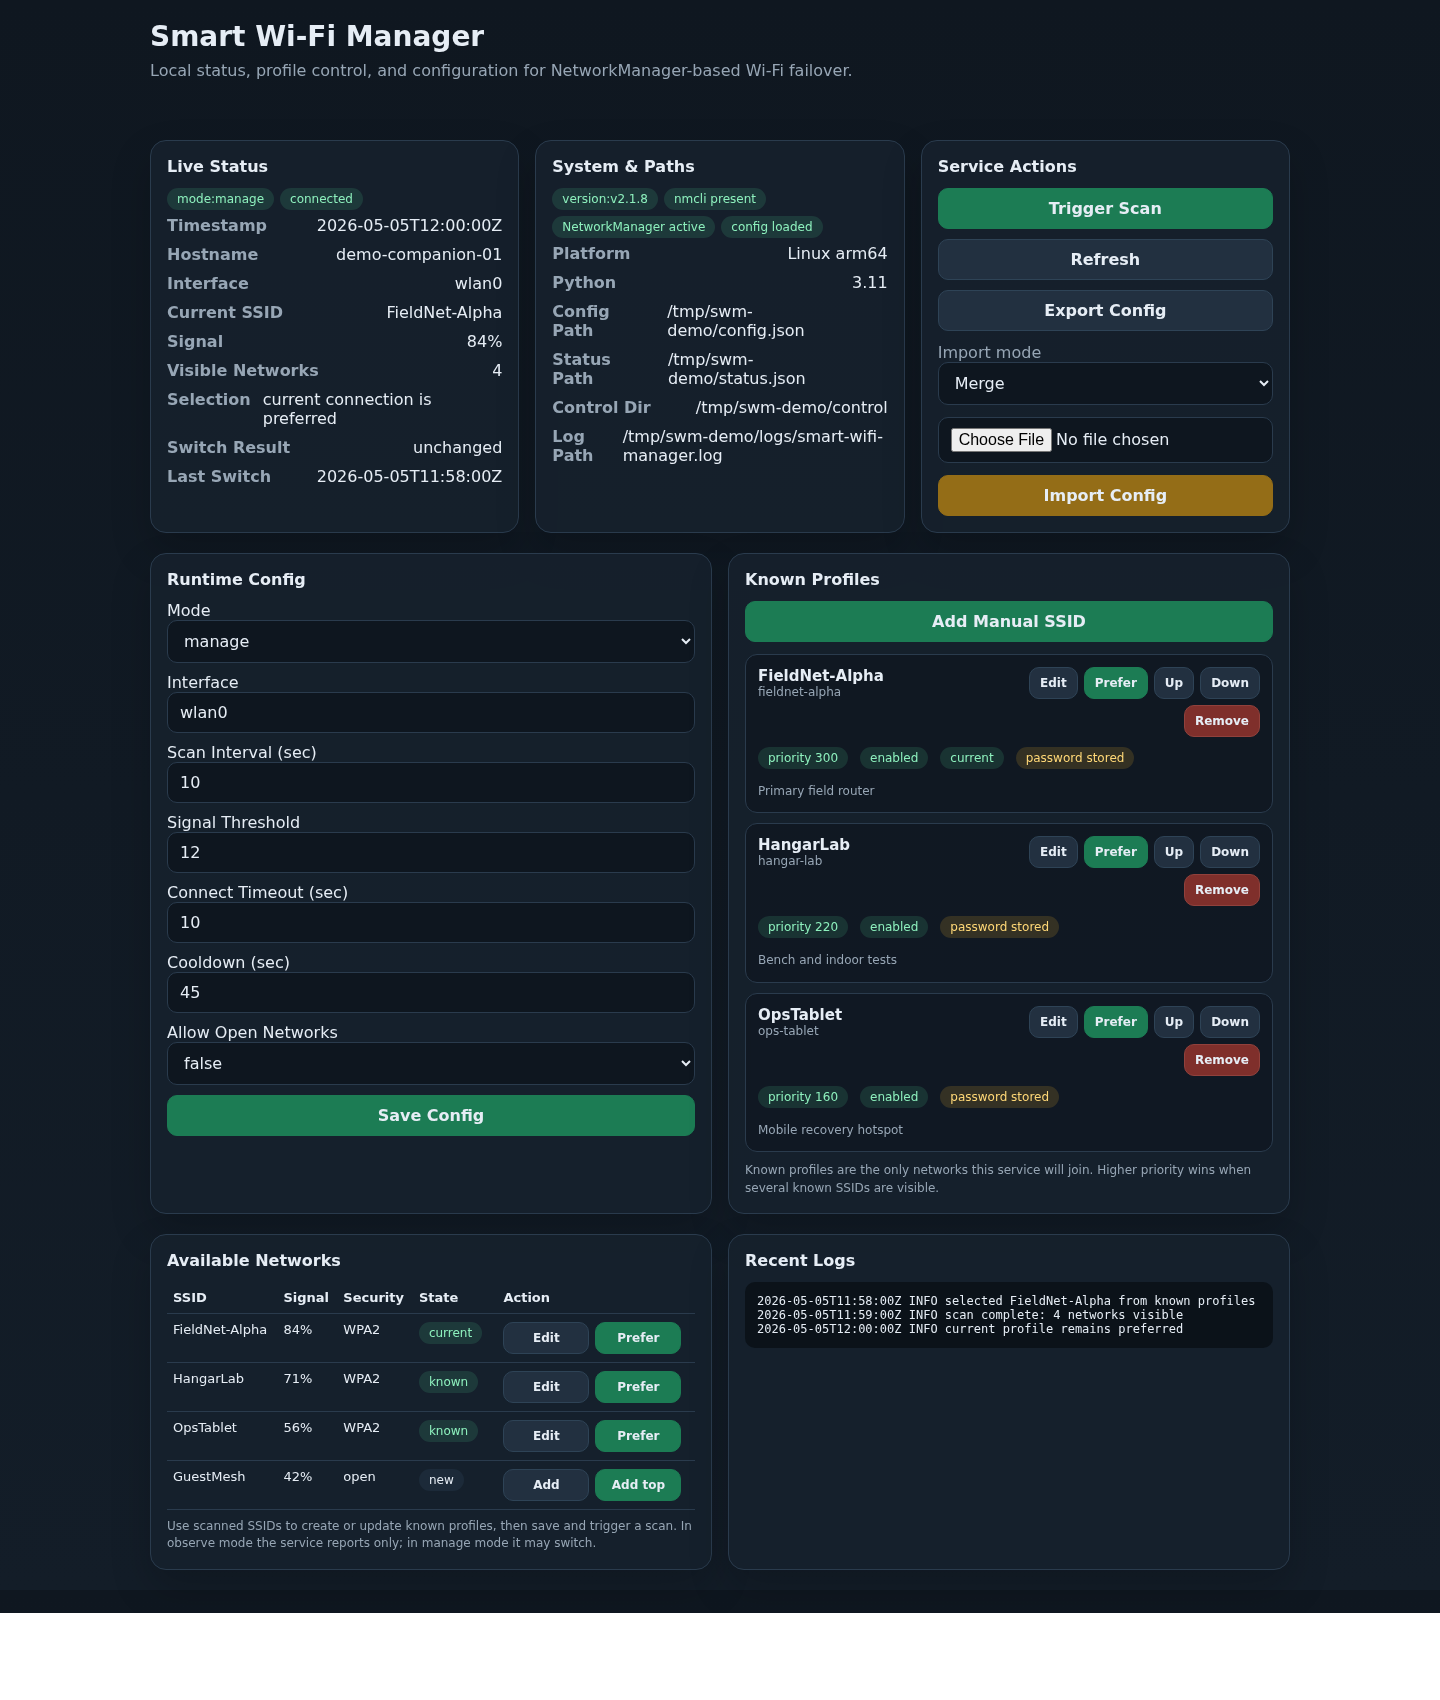Click the config loaded badge
Viewport: 1440px width, 1700px height.
click(772, 227)
